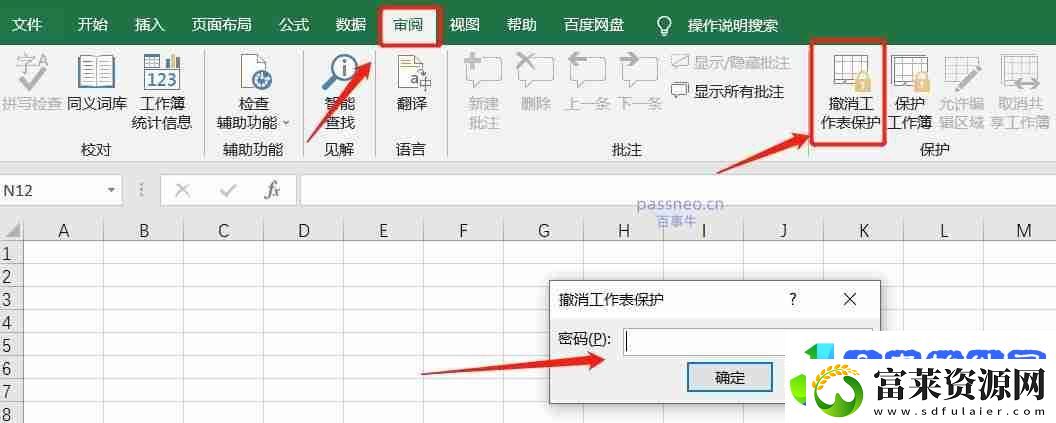Toggle 显示/隐藏批注
This screenshot has height=423, width=1056.
731,63
